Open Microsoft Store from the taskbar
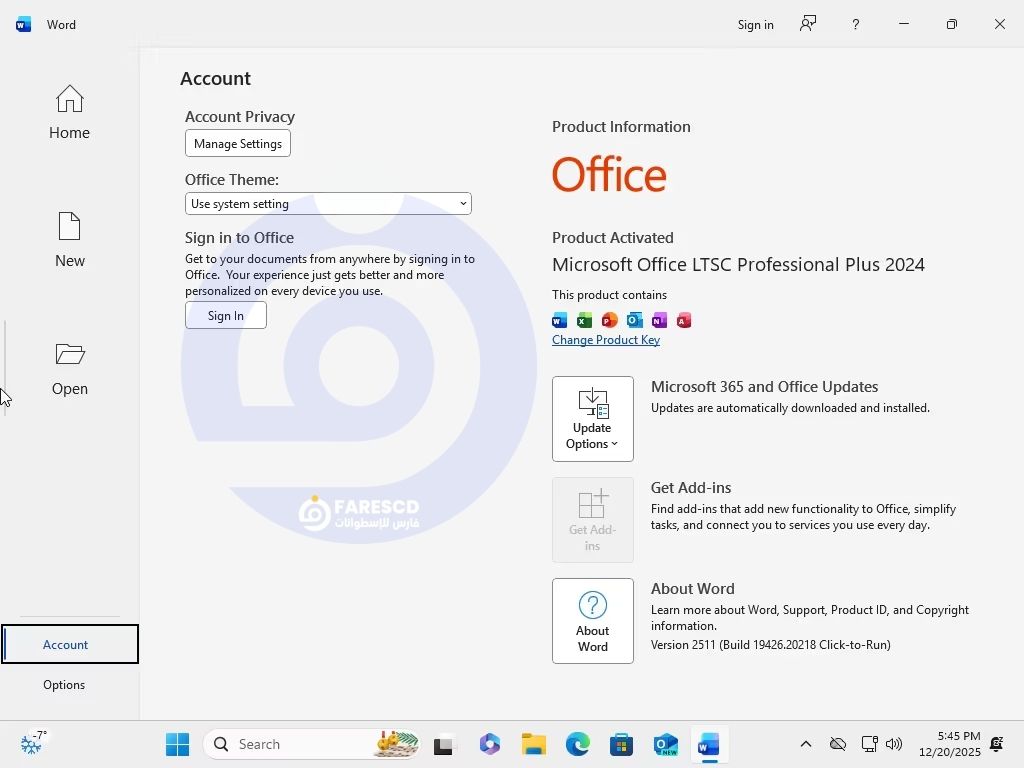The width and height of the screenshot is (1024, 768). coord(621,744)
